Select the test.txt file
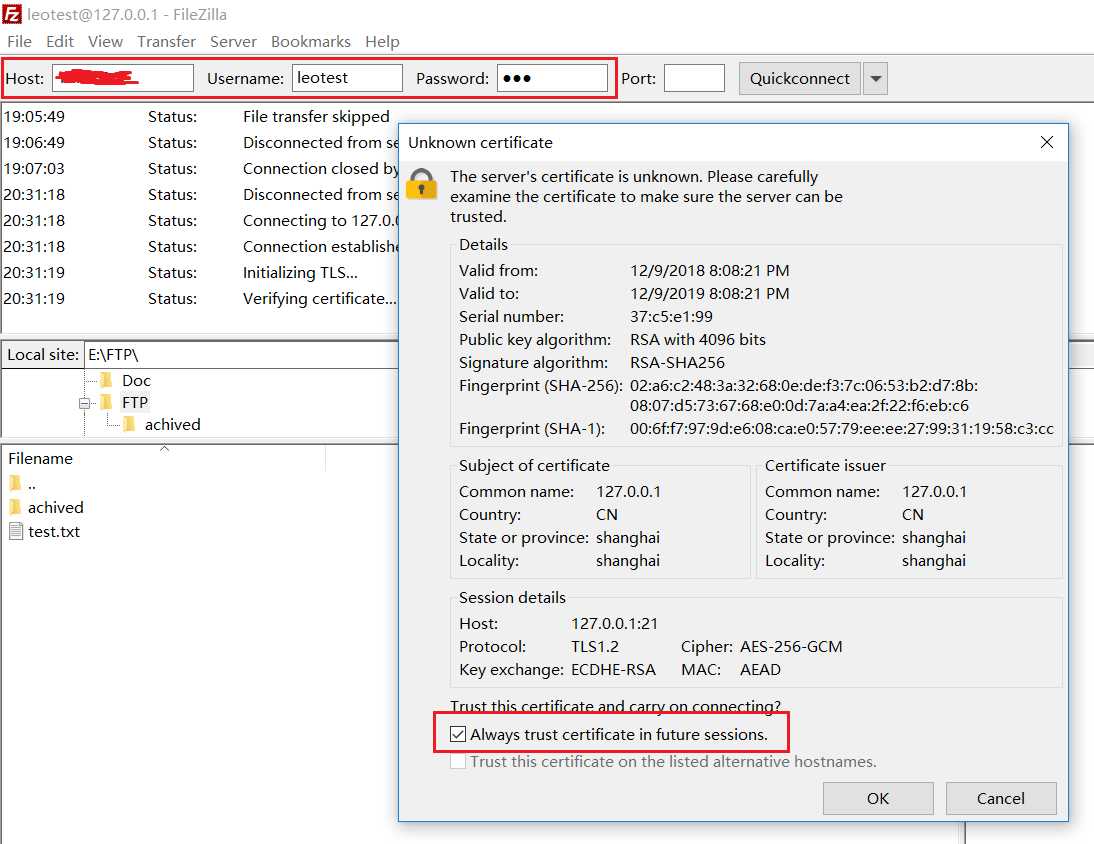 [x=54, y=532]
